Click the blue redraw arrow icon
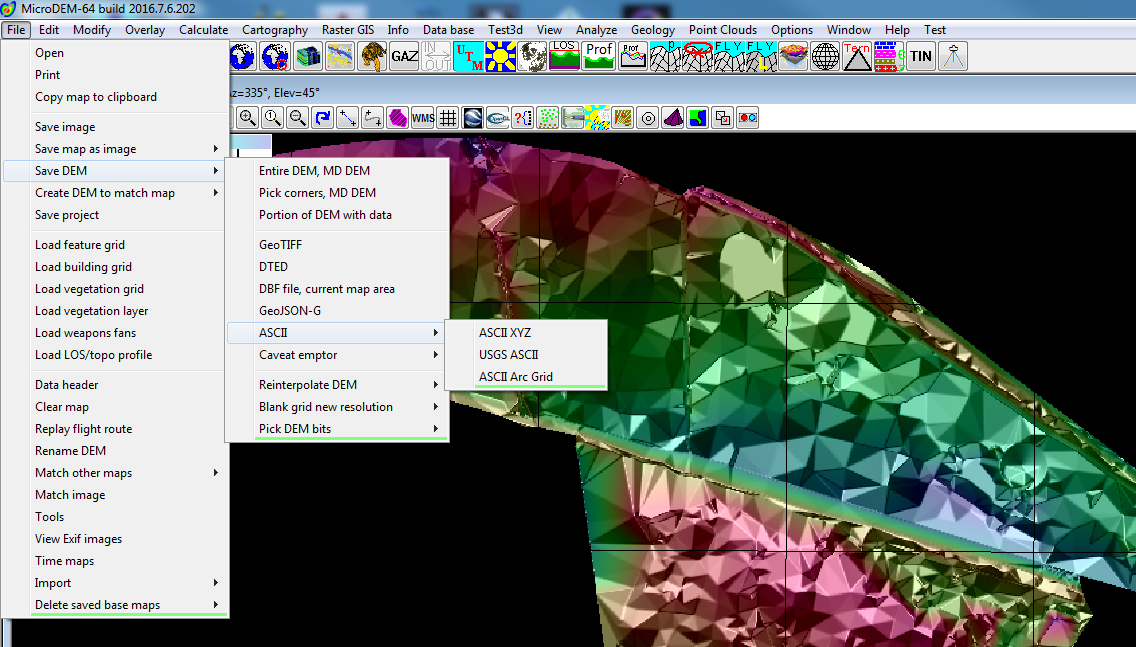The width and height of the screenshot is (1136, 647). [322, 117]
